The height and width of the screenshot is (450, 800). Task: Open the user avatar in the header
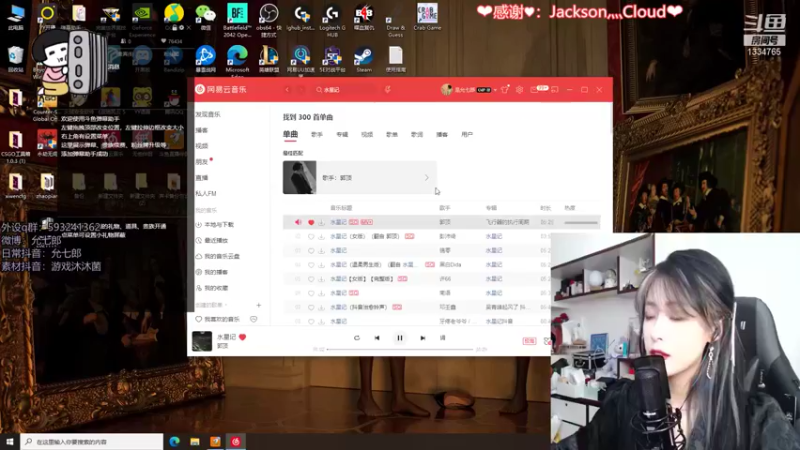[x=446, y=90]
